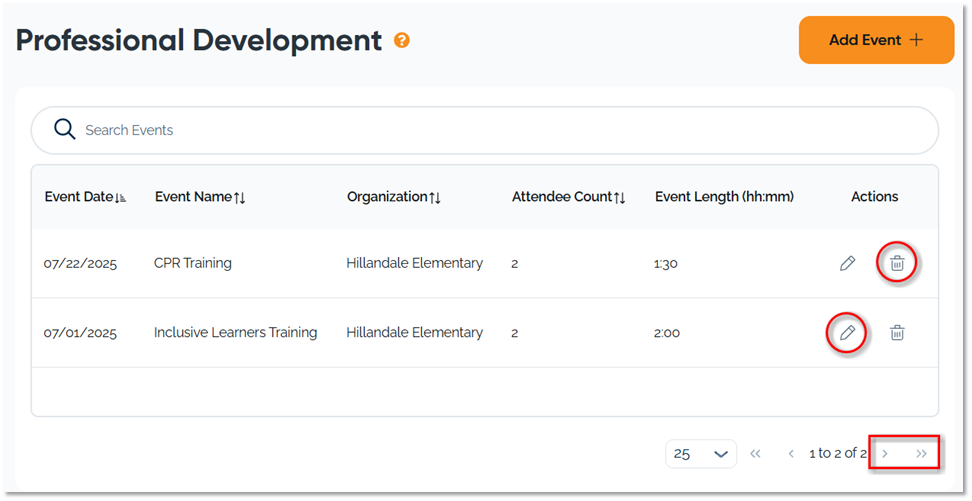
Task: Jump to the last page arrow
Action: click(921, 454)
